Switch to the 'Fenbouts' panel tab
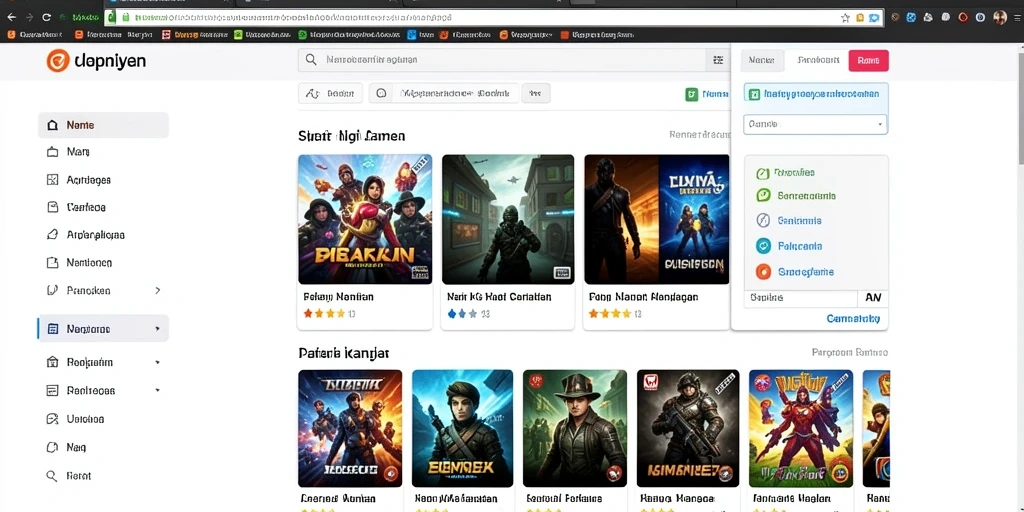Viewport: 1024px width, 512px height. point(818,60)
